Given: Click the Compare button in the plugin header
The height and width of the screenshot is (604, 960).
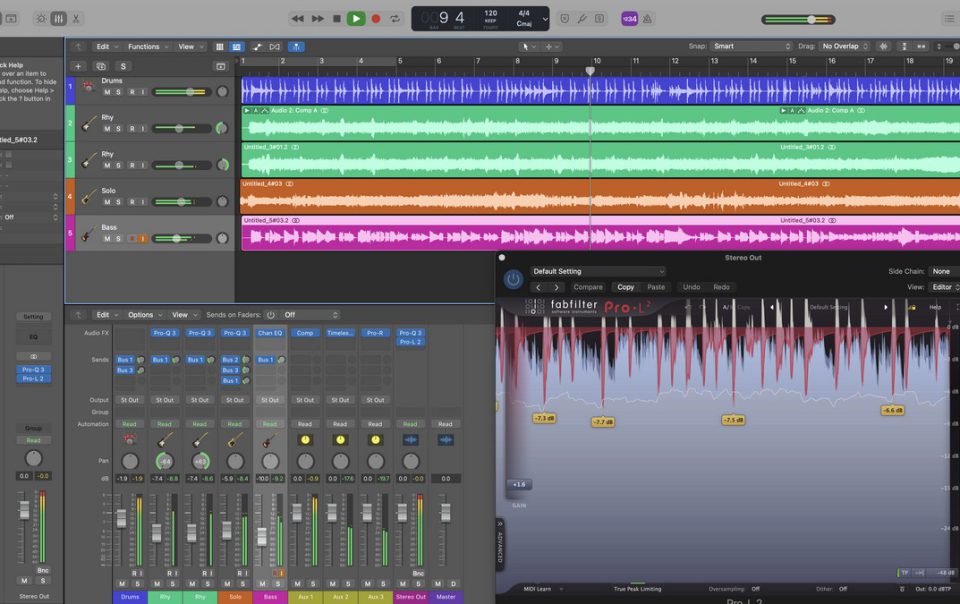Looking at the screenshot, I should pos(587,287).
